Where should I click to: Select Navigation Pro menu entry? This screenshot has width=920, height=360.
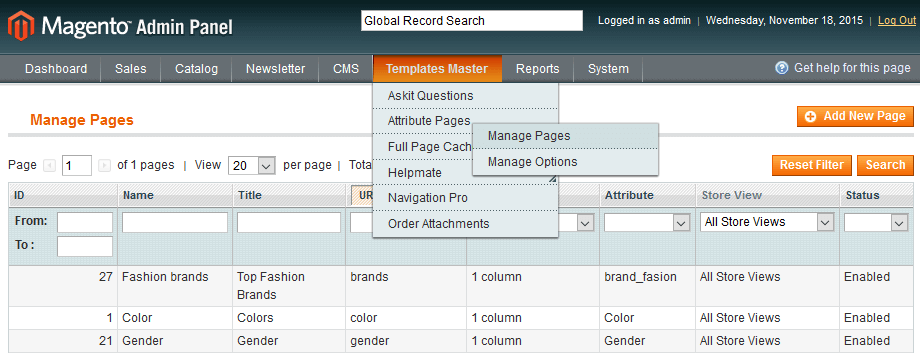click(x=465, y=198)
